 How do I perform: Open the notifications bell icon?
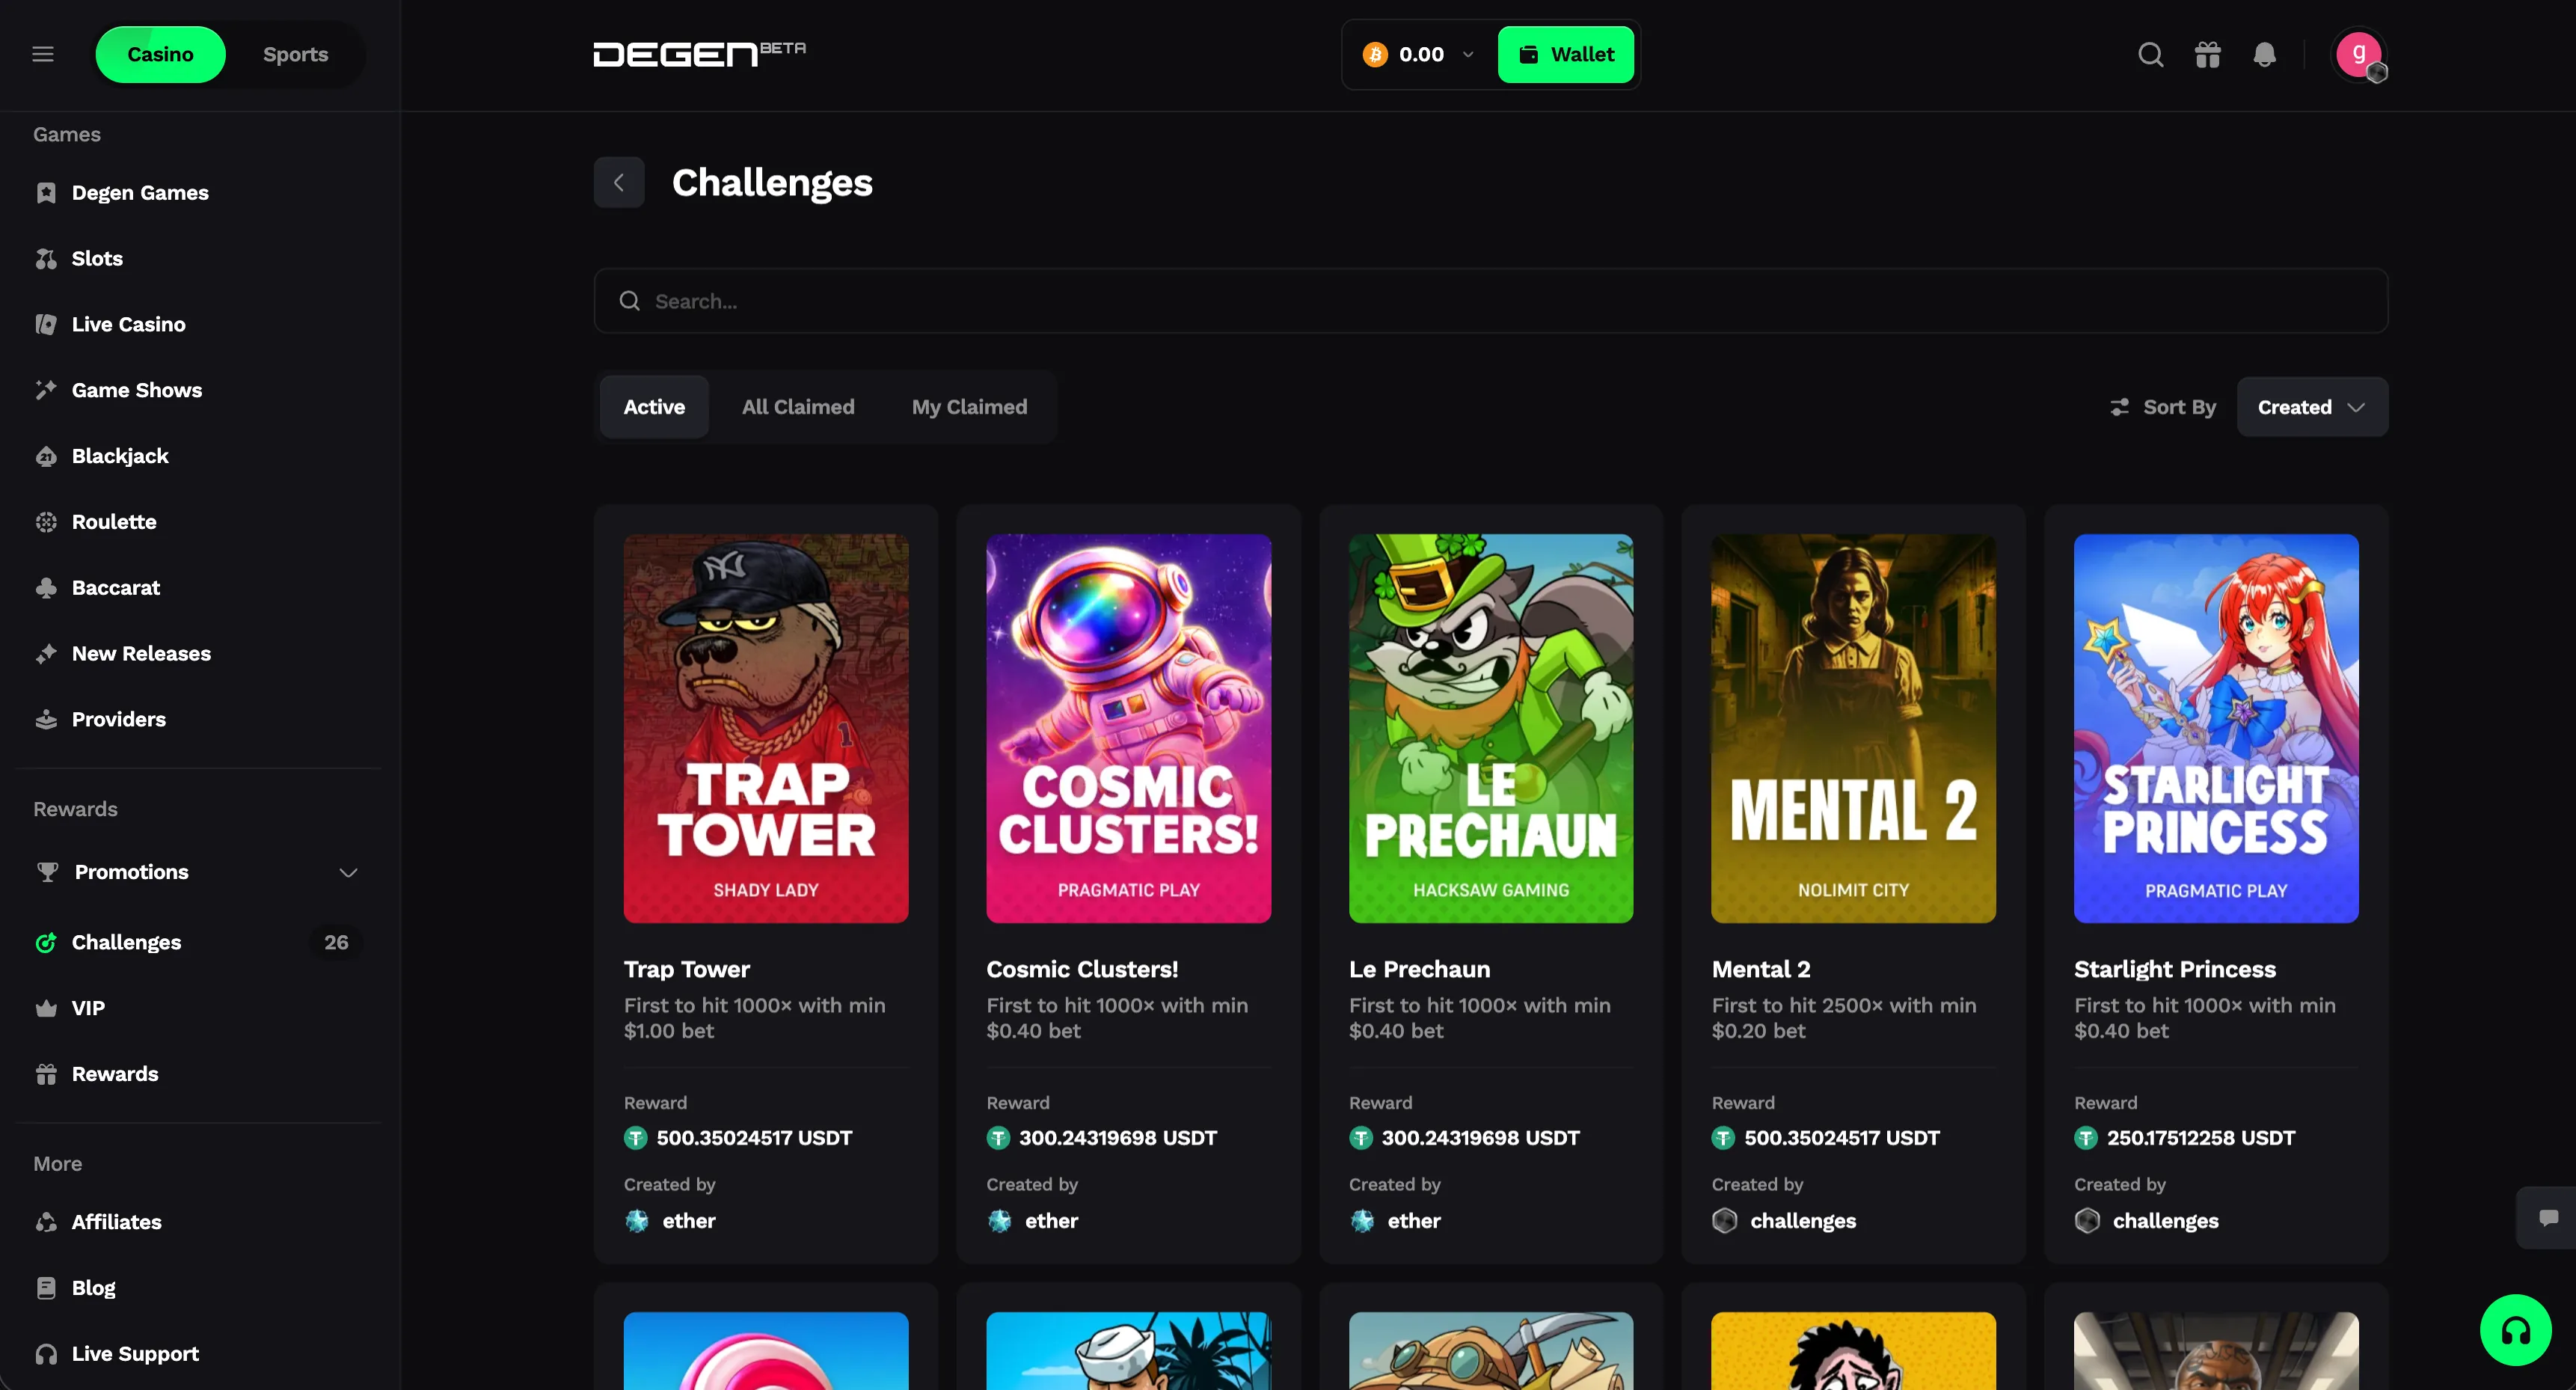pos(2265,54)
